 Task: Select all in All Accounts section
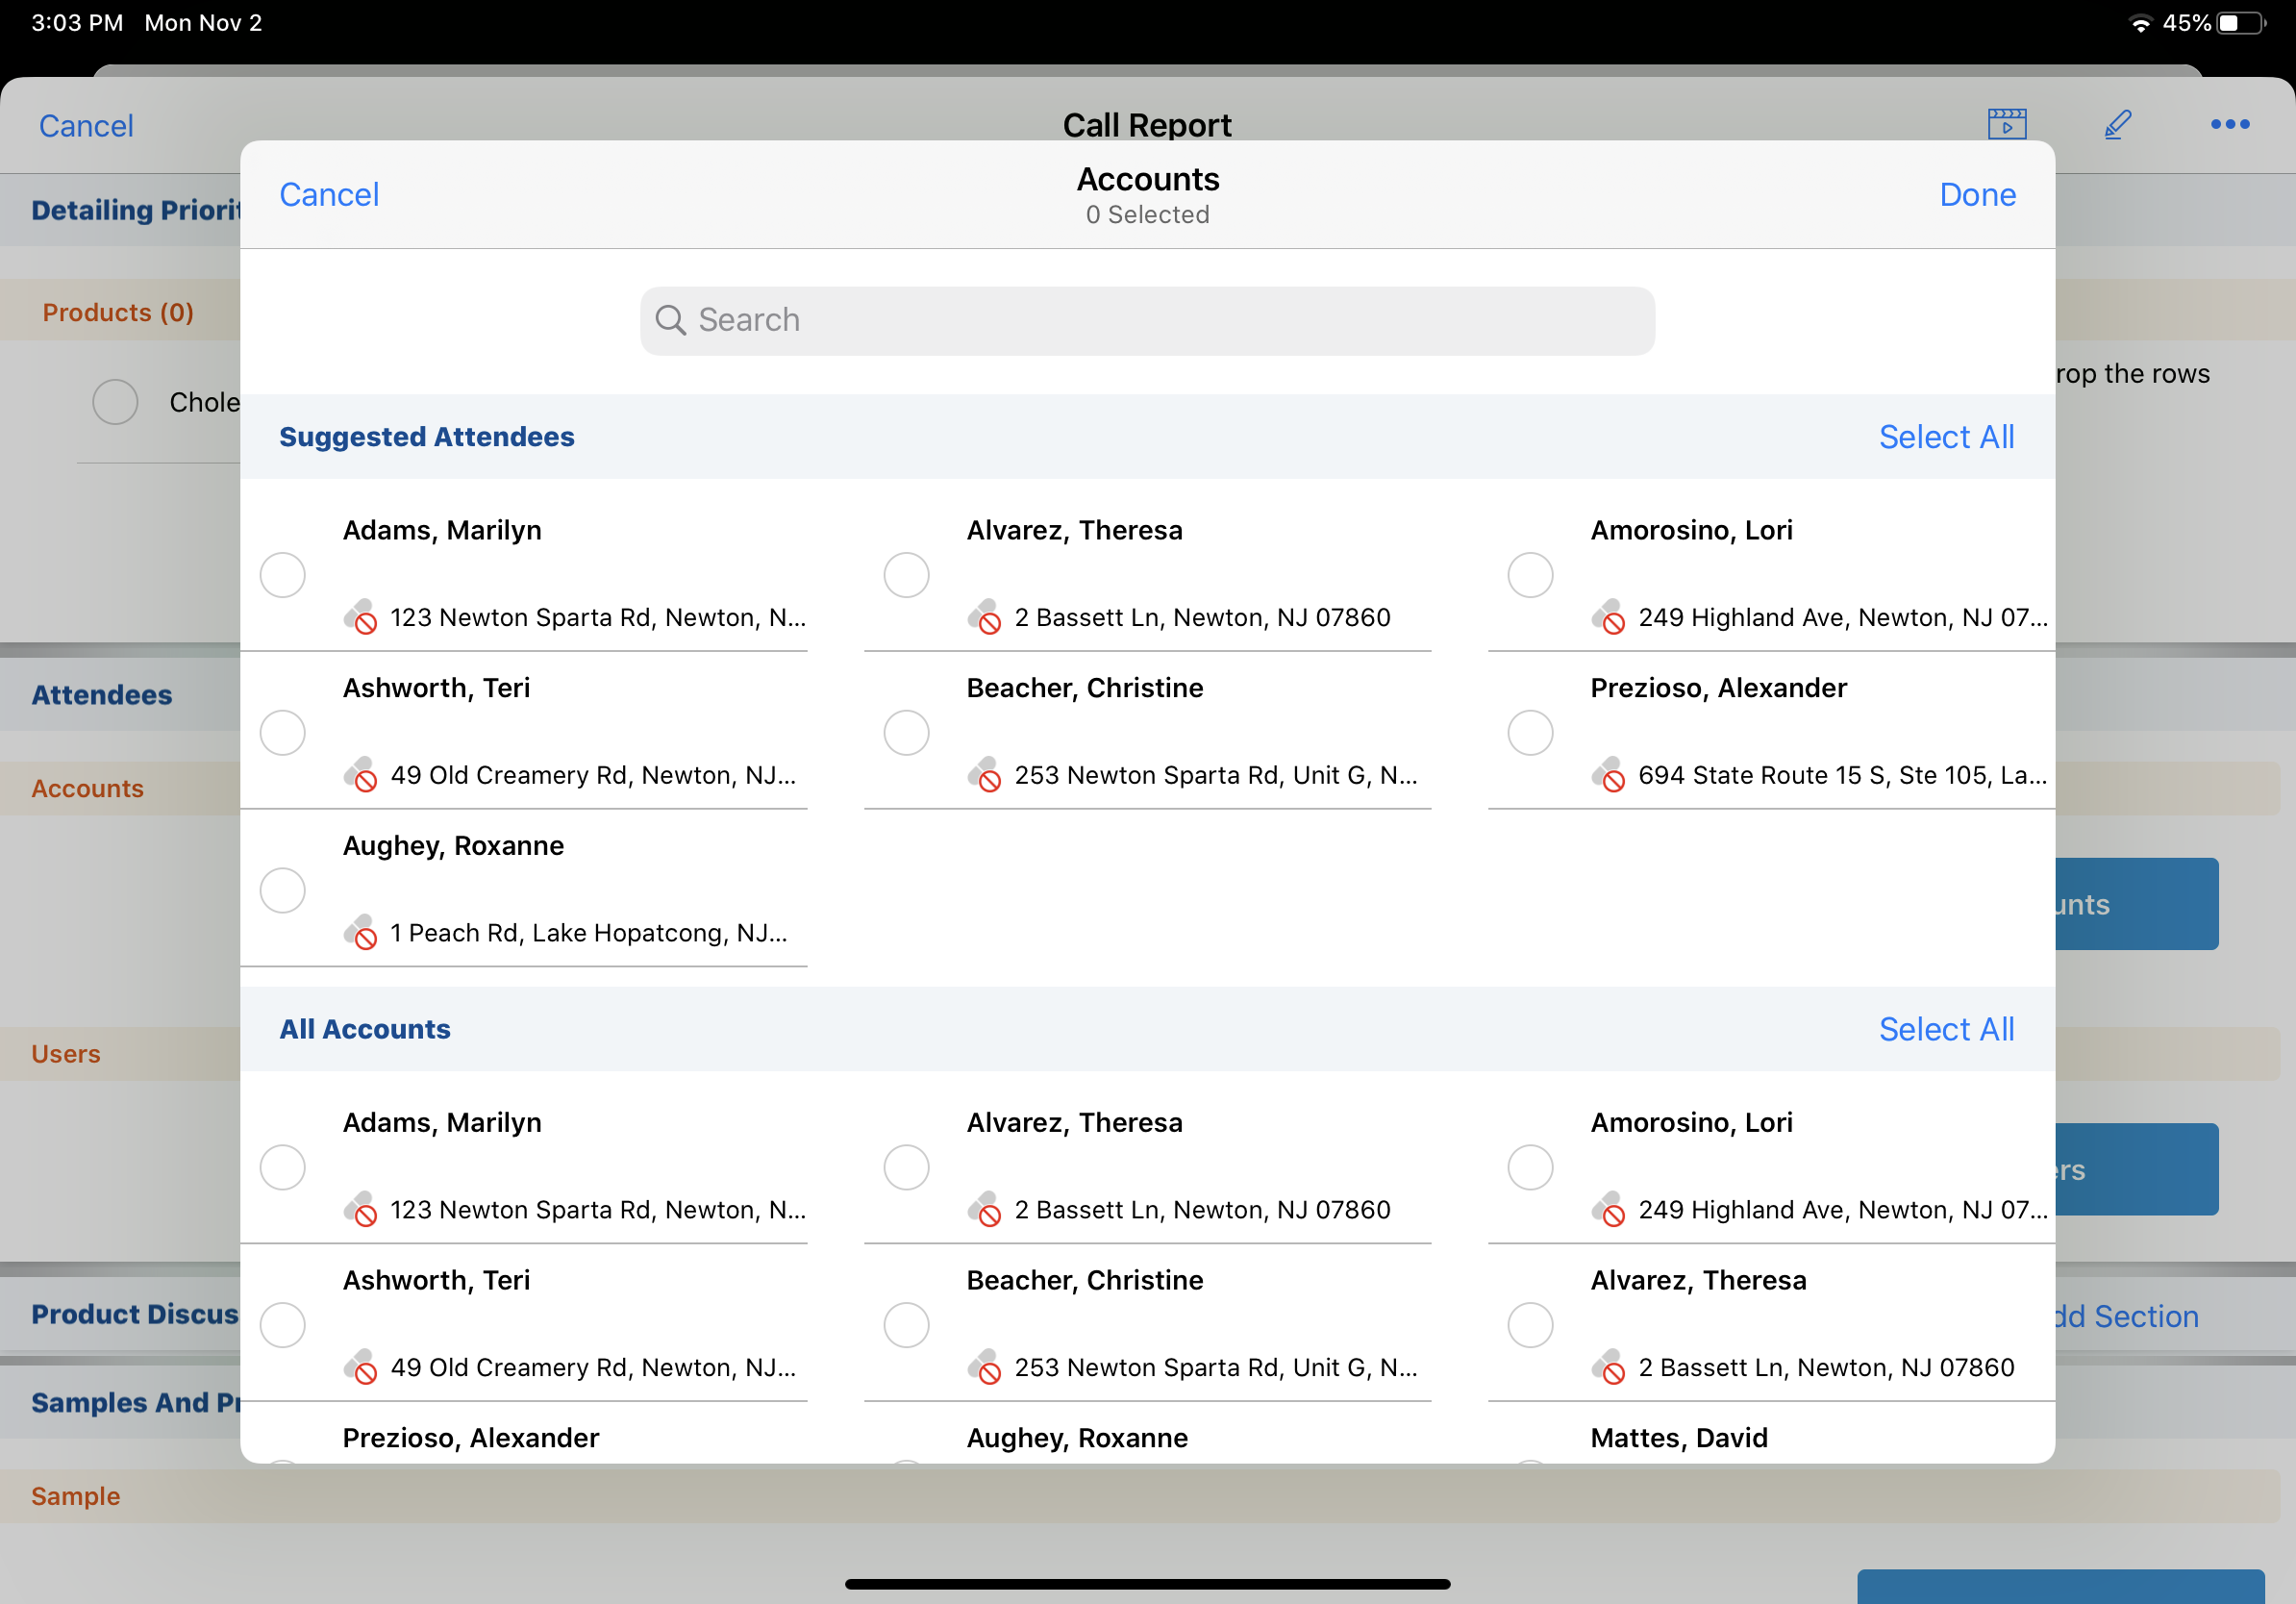click(1945, 1029)
